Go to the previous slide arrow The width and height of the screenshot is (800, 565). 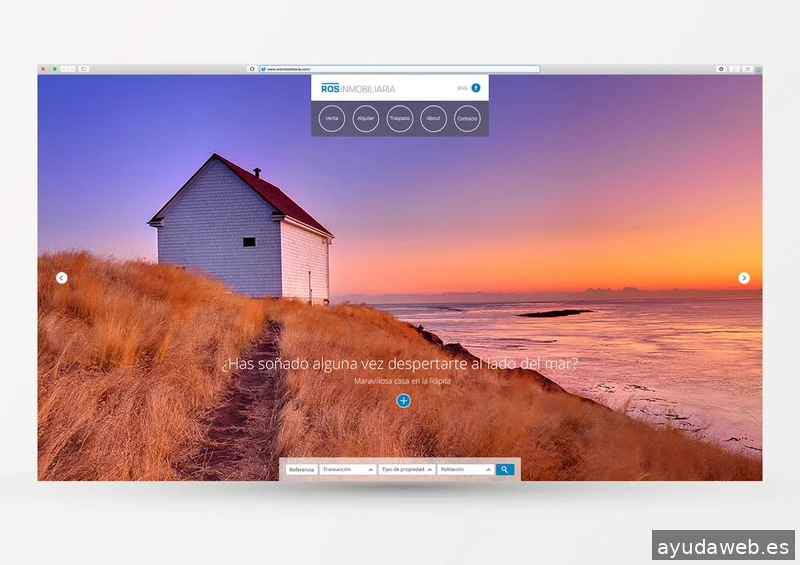[x=62, y=278]
